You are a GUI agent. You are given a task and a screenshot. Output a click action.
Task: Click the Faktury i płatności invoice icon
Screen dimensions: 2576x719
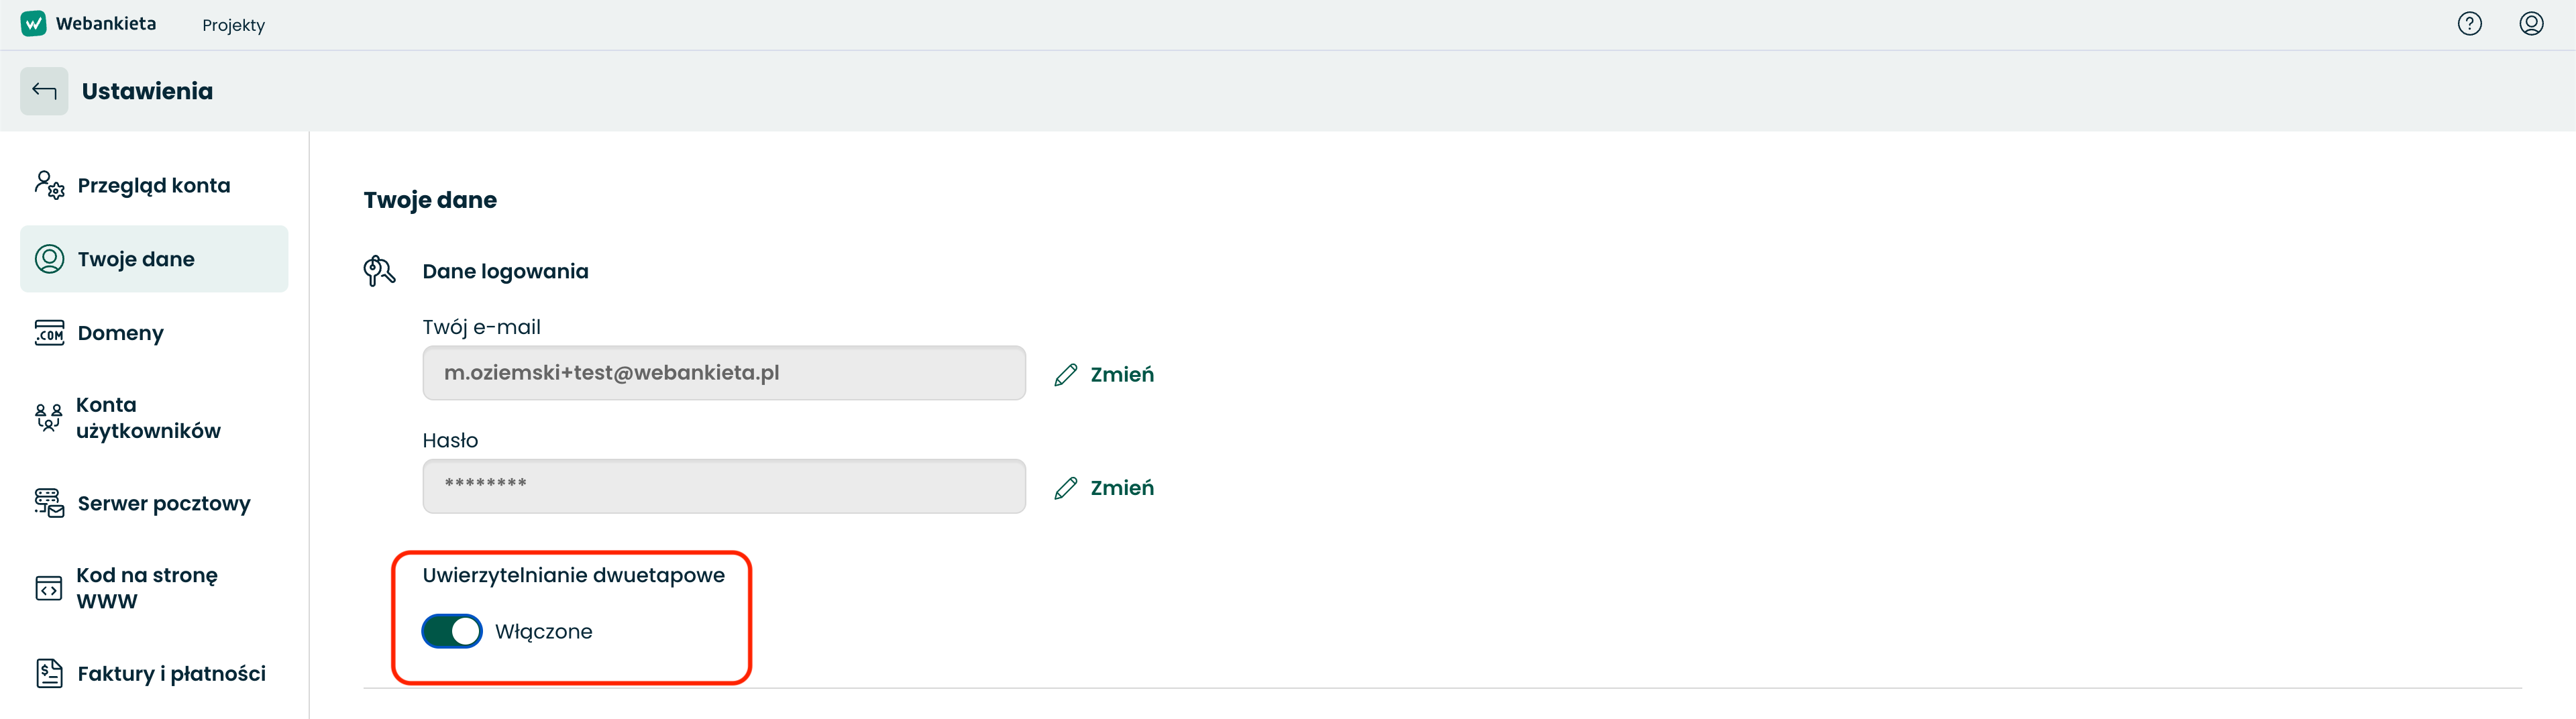49,673
